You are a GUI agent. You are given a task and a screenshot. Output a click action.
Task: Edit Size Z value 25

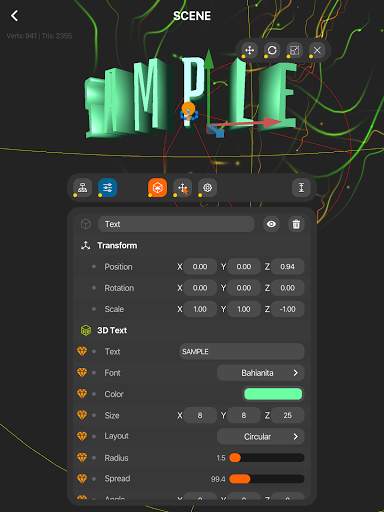287,415
